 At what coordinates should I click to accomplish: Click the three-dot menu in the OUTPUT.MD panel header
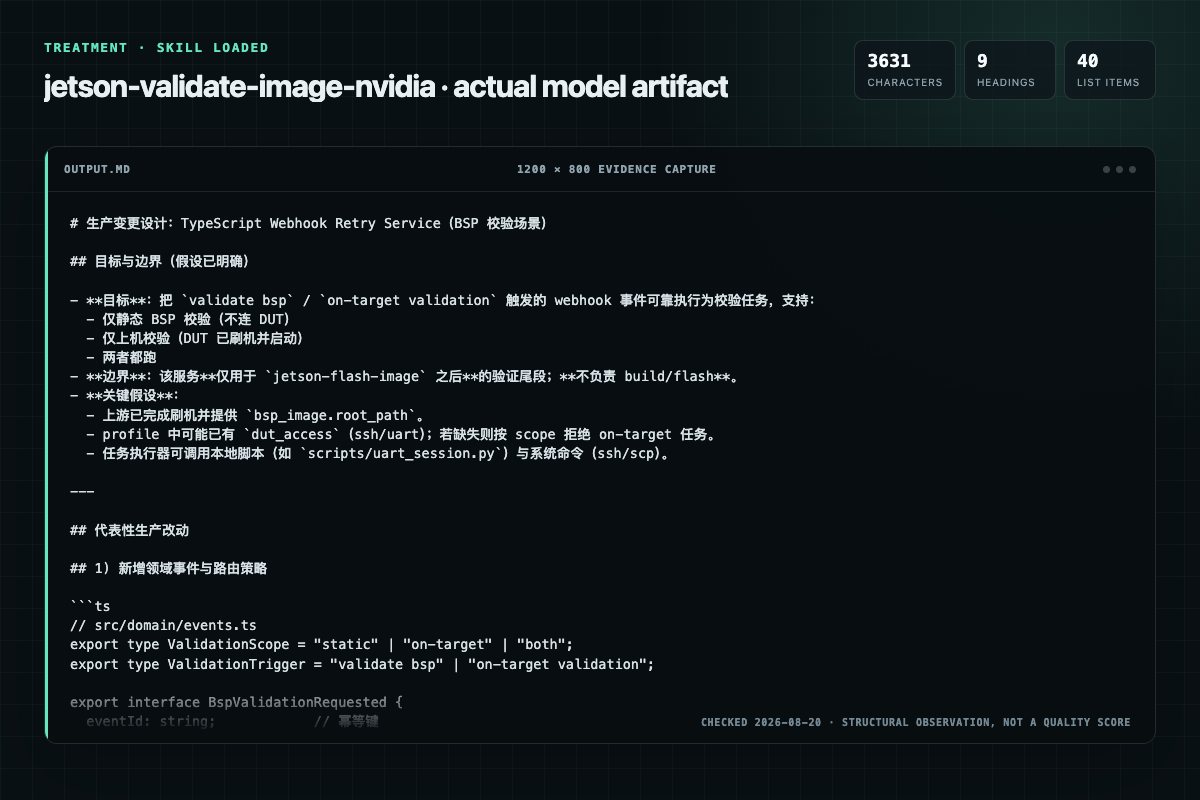(1119, 169)
